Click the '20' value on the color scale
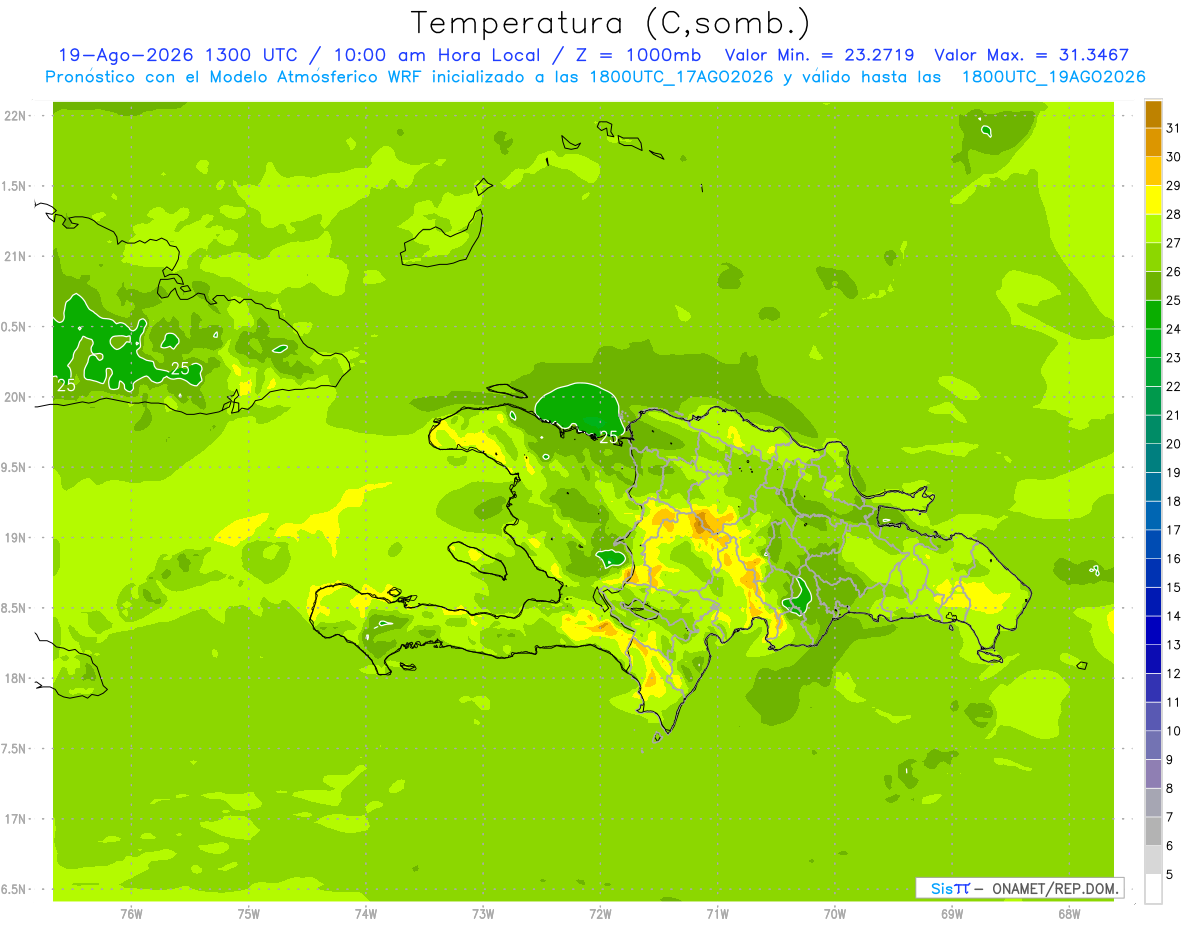Viewport: 1200px width, 927px height. (x=1174, y=444)
